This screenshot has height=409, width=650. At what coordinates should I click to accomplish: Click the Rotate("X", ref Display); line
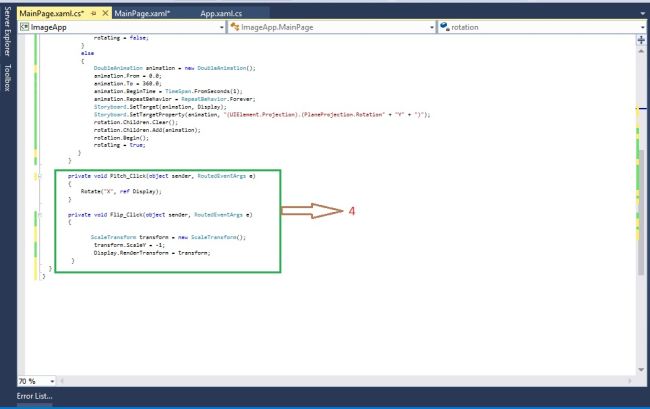click(x=121, y=191)
